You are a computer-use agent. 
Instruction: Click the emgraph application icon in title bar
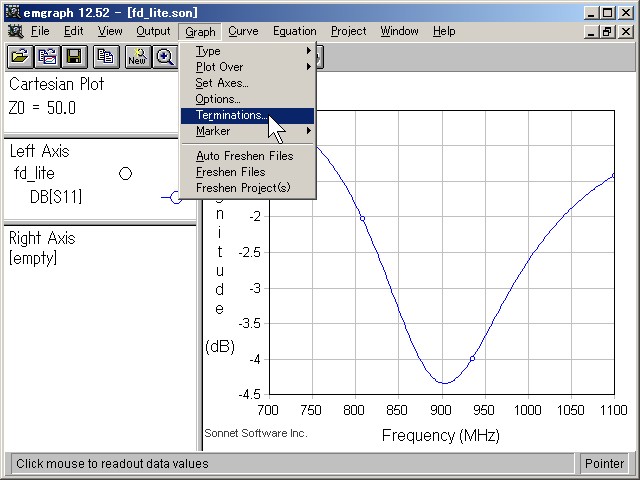[13, 12]
